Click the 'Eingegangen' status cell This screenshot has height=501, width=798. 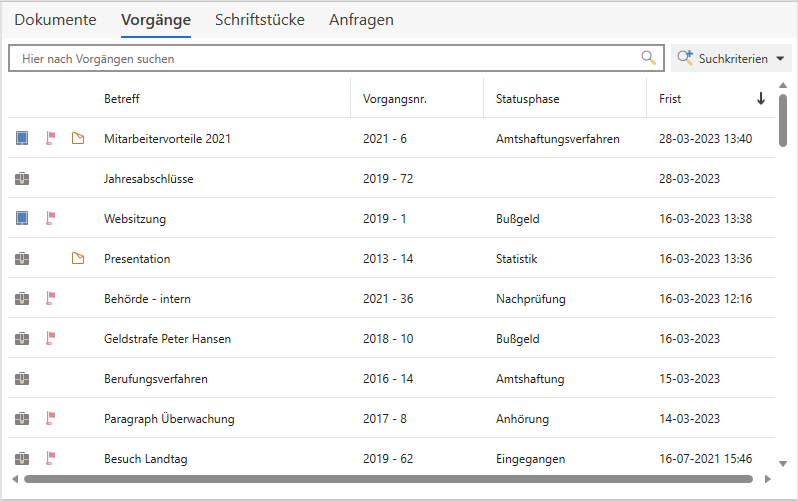click(530, 459)
